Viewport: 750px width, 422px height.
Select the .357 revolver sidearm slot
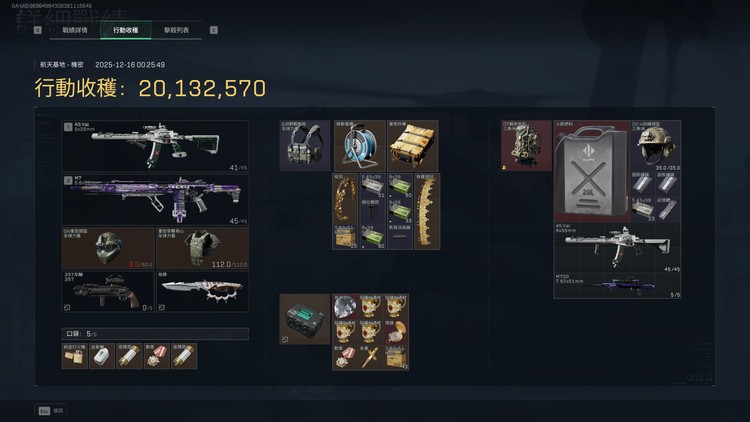108,291
